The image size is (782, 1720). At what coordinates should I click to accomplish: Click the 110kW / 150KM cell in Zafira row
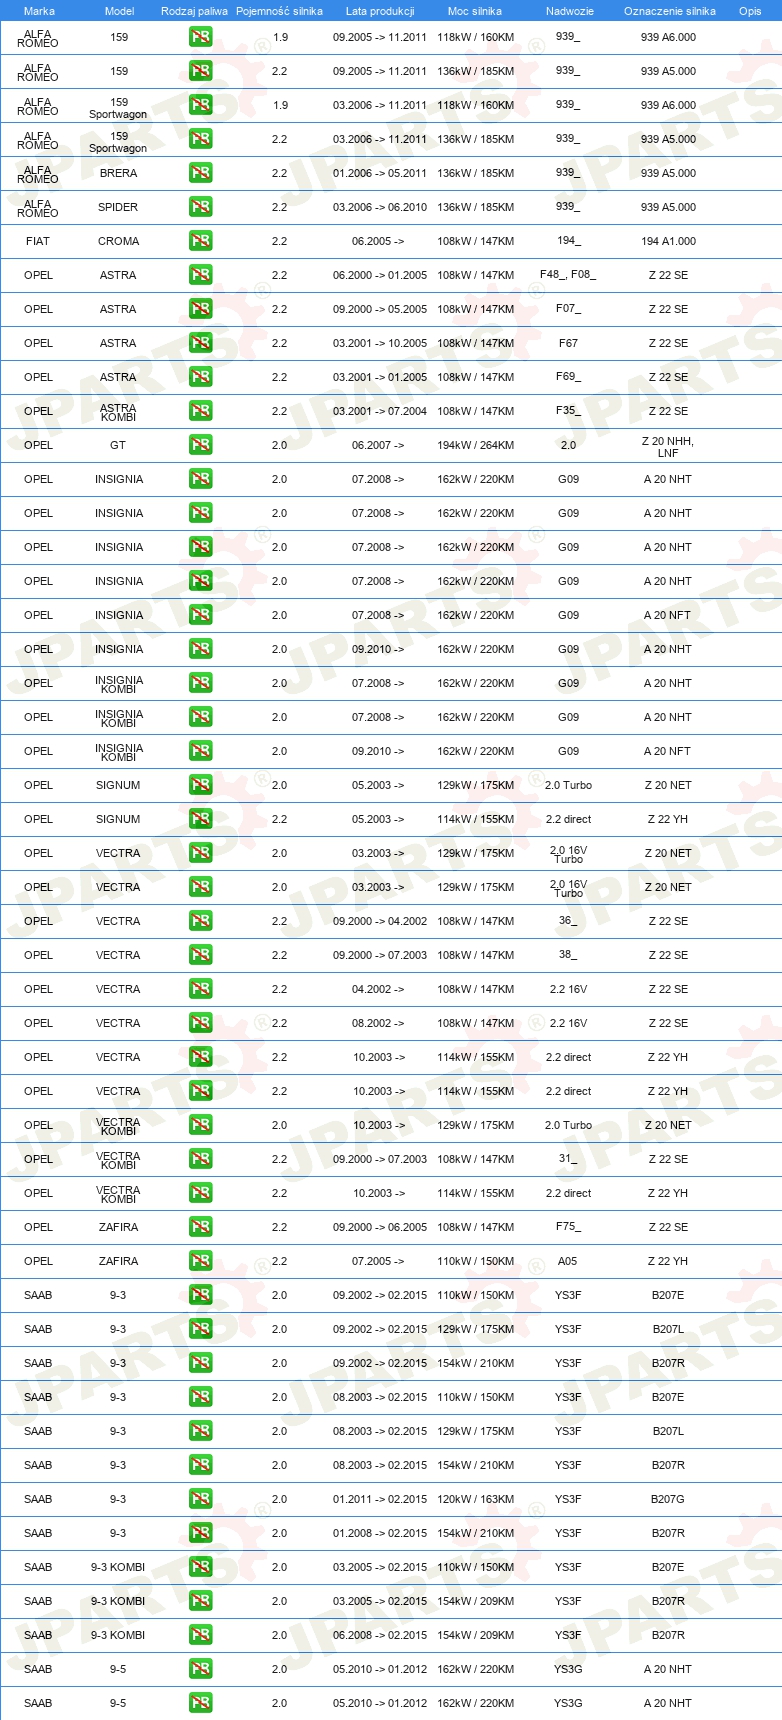475,1261
